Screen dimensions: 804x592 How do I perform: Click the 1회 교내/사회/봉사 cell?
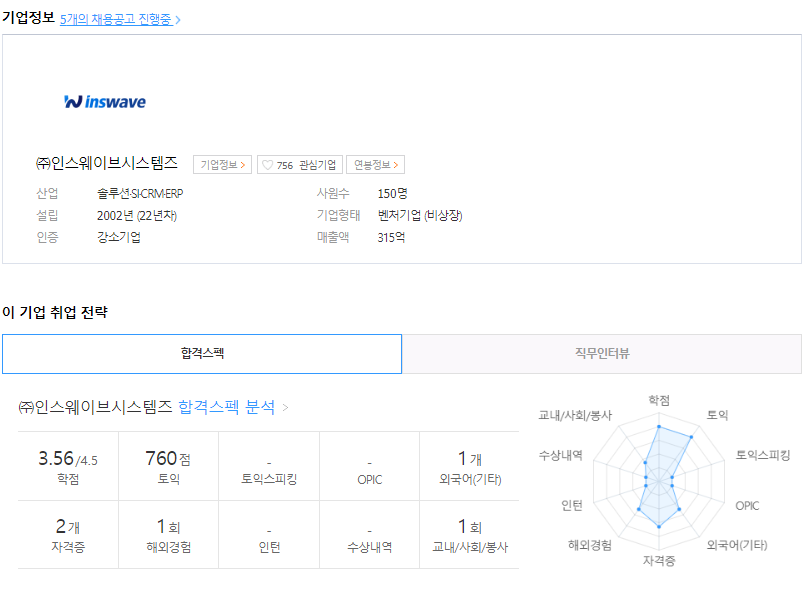pyautogui.click(x=470, y=535)
